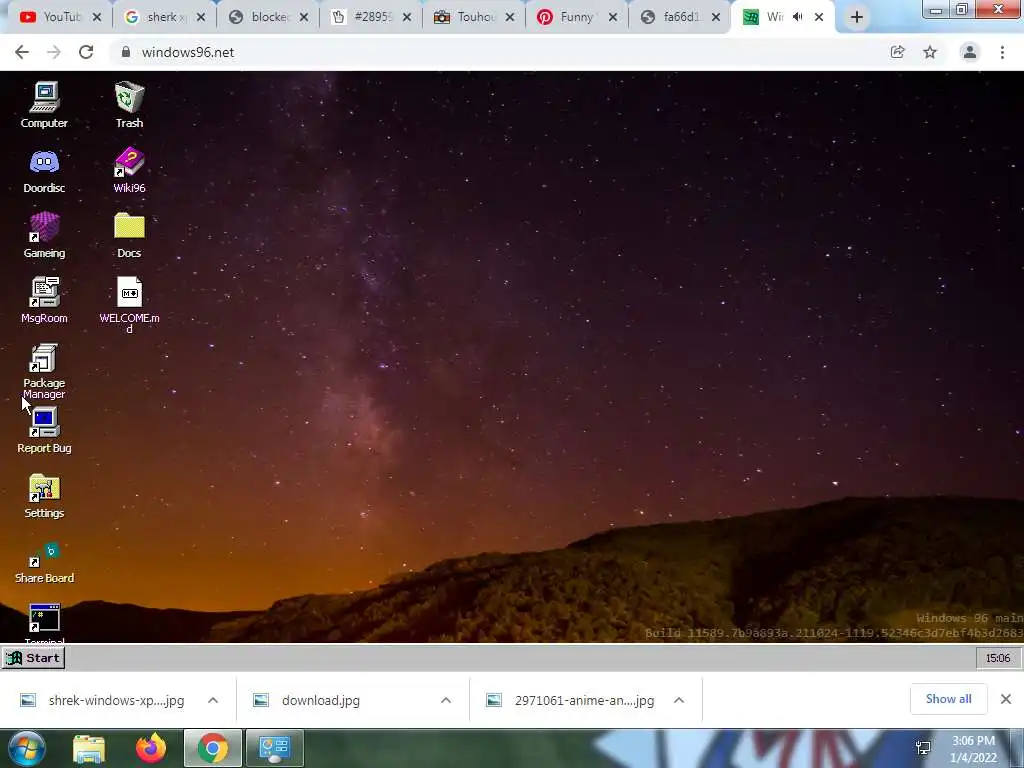Launch the Package Manager icon

pos(44,371)
